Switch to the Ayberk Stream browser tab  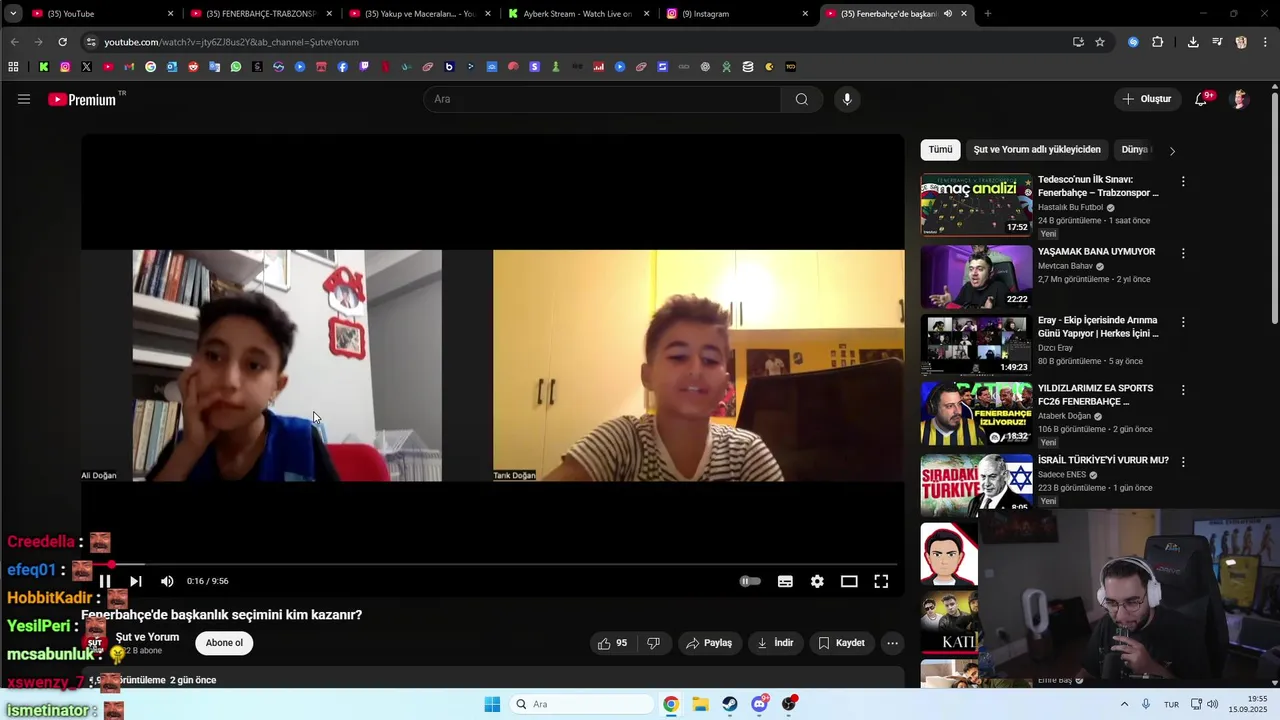coord(577,14)
